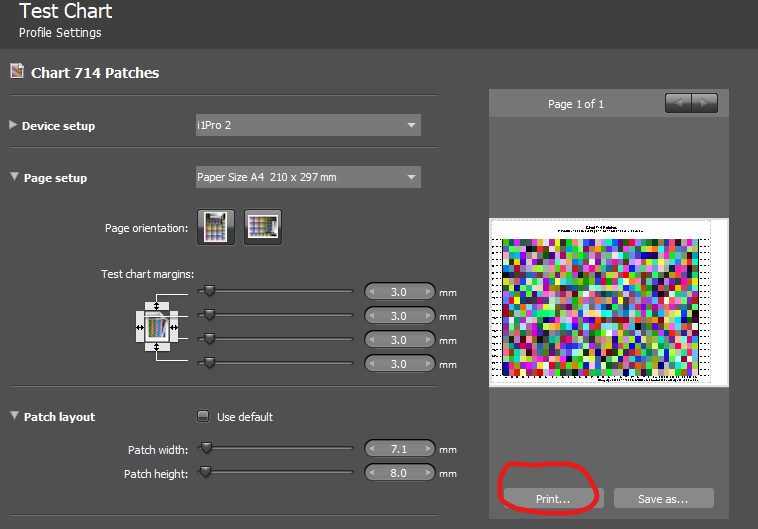Select portrait page orientation icon
Screen dimensions: 758x529
[x=218, y=227]
